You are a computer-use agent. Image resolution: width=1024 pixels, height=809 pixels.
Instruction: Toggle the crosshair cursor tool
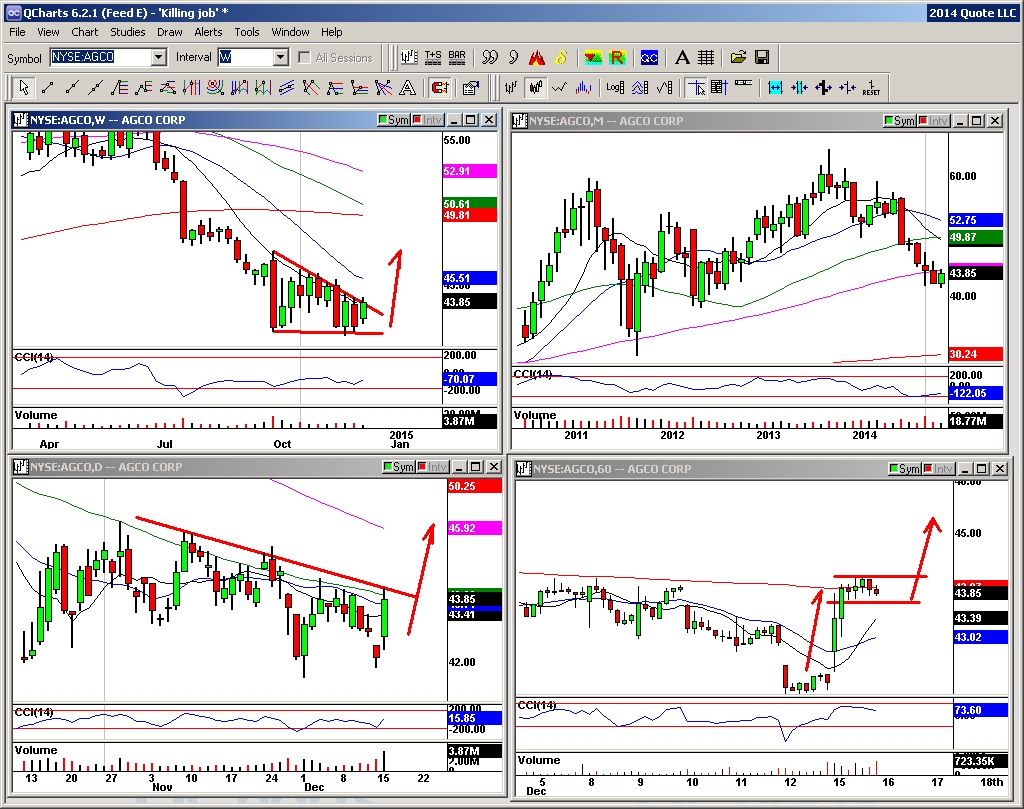pyautogui.click(x=697, y=87)
